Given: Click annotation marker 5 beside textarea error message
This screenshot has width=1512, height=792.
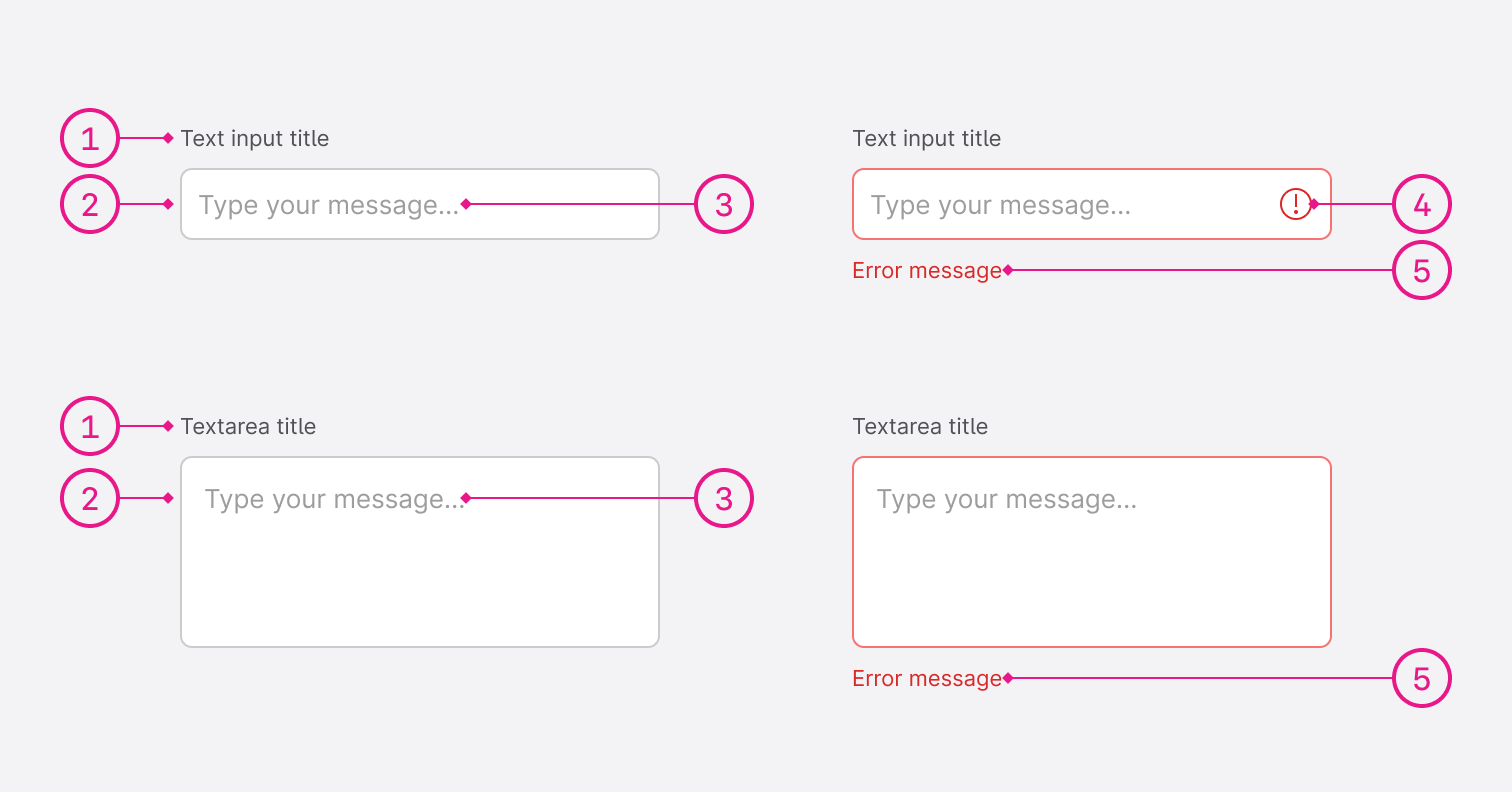Looking at the screenshot, I should click(x=1421, y=678).
